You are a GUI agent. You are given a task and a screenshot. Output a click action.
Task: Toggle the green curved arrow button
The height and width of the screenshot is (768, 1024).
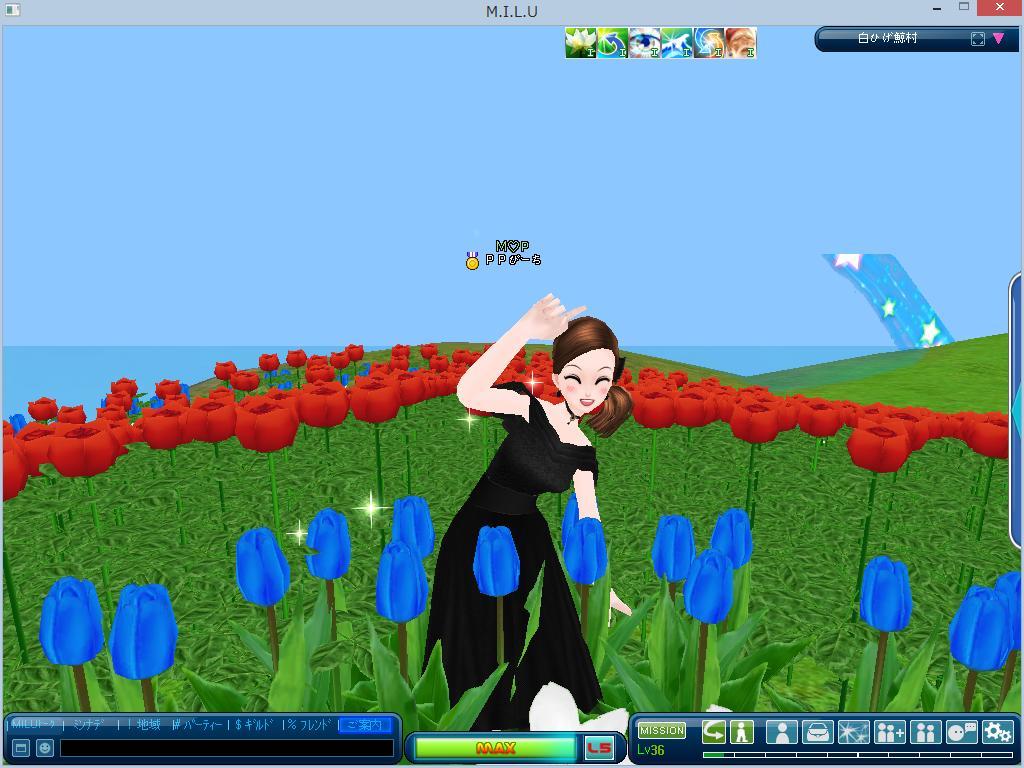coord(713,732)
